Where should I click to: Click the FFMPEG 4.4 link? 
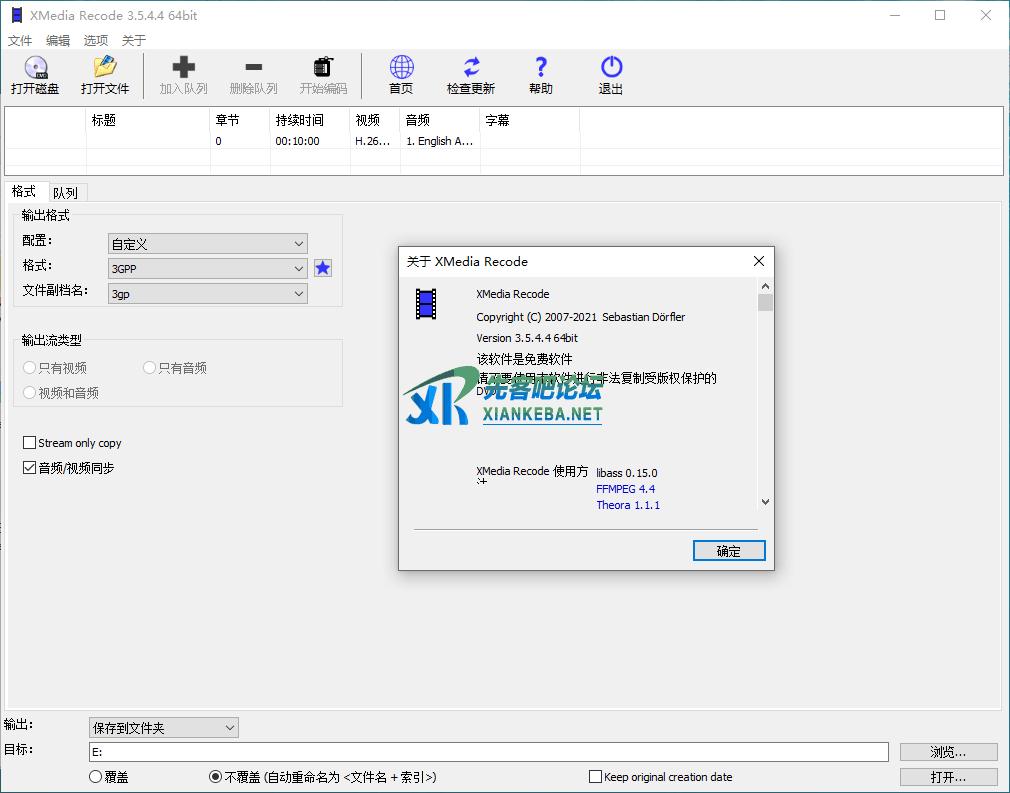click(626, 489)
